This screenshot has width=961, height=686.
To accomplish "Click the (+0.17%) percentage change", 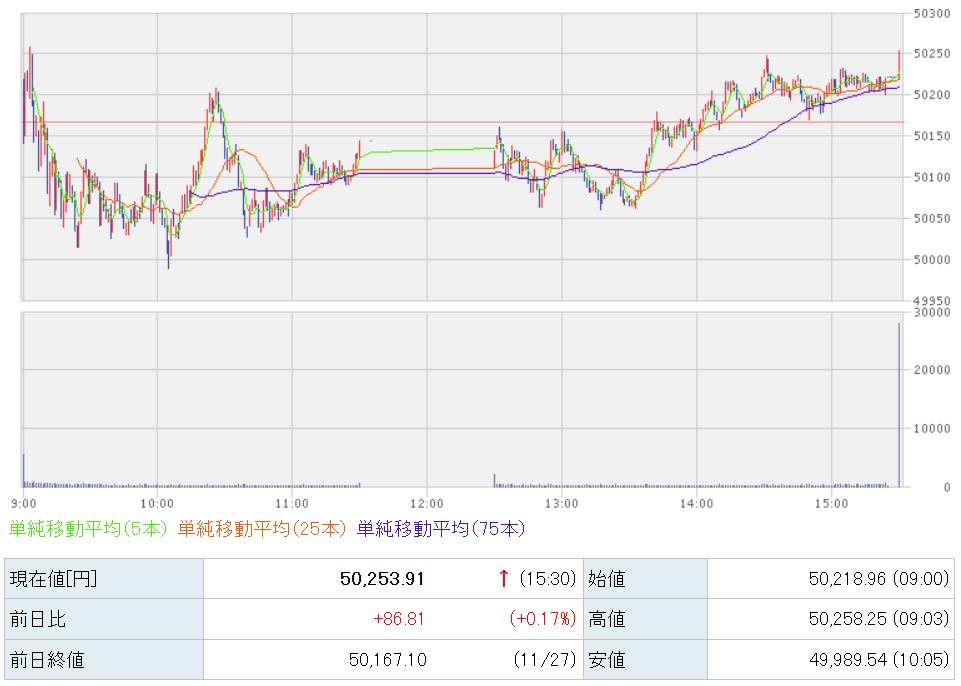I will (541, 619).
